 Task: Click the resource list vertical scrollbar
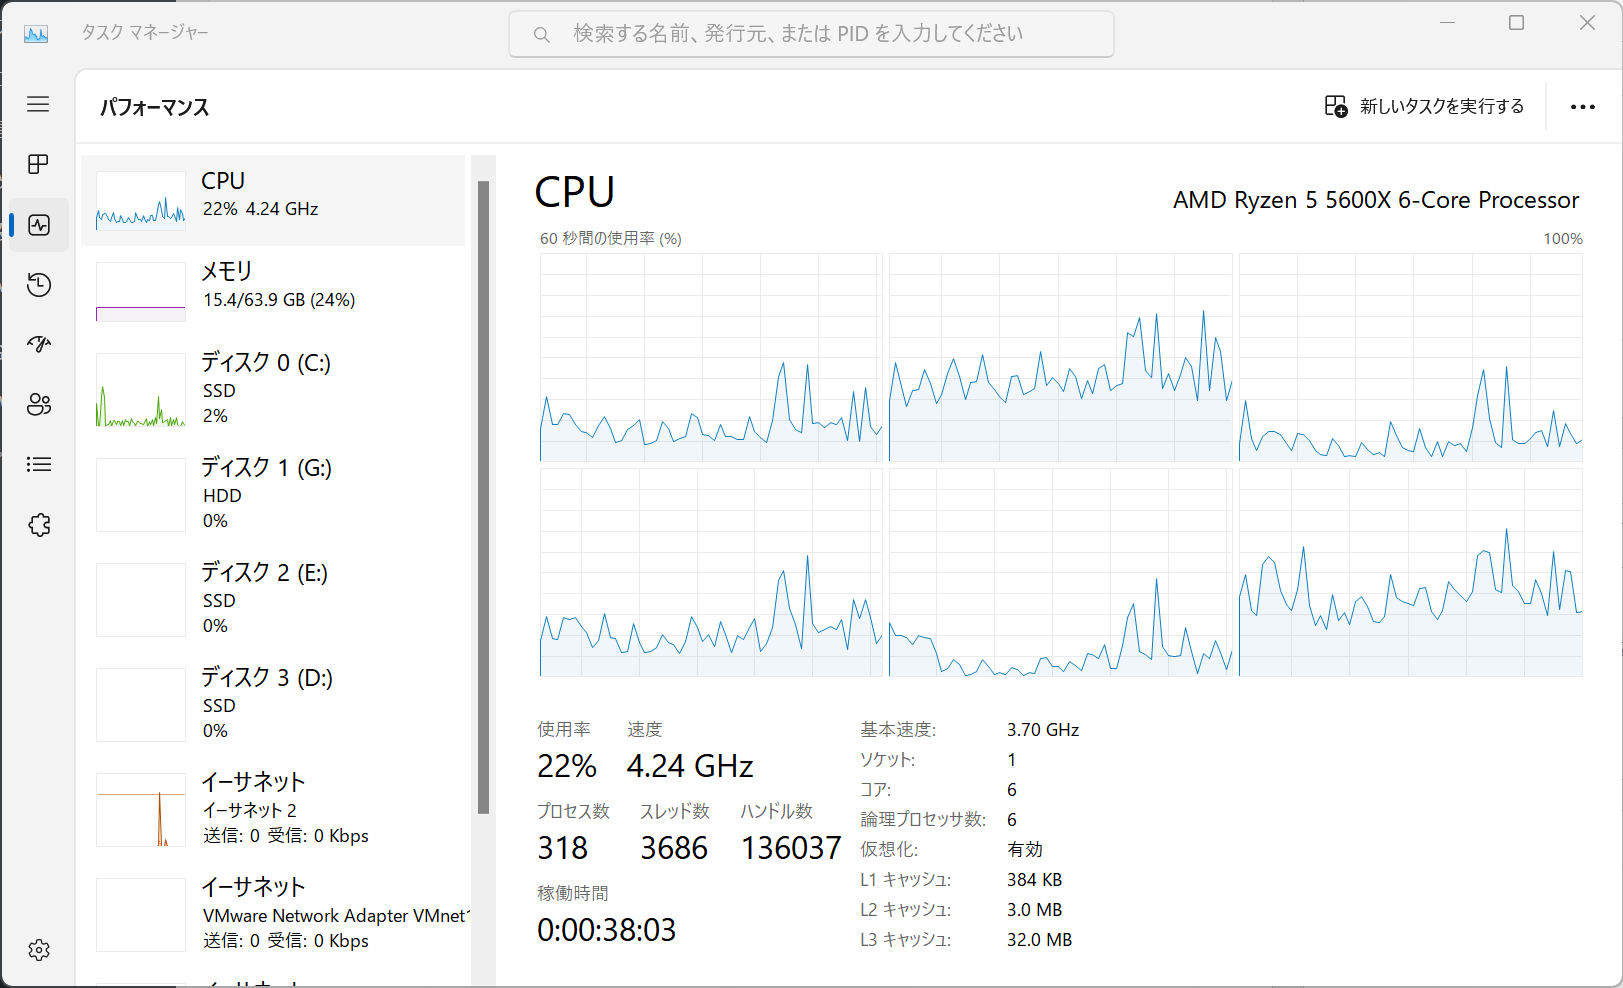(x=483, y=498)
